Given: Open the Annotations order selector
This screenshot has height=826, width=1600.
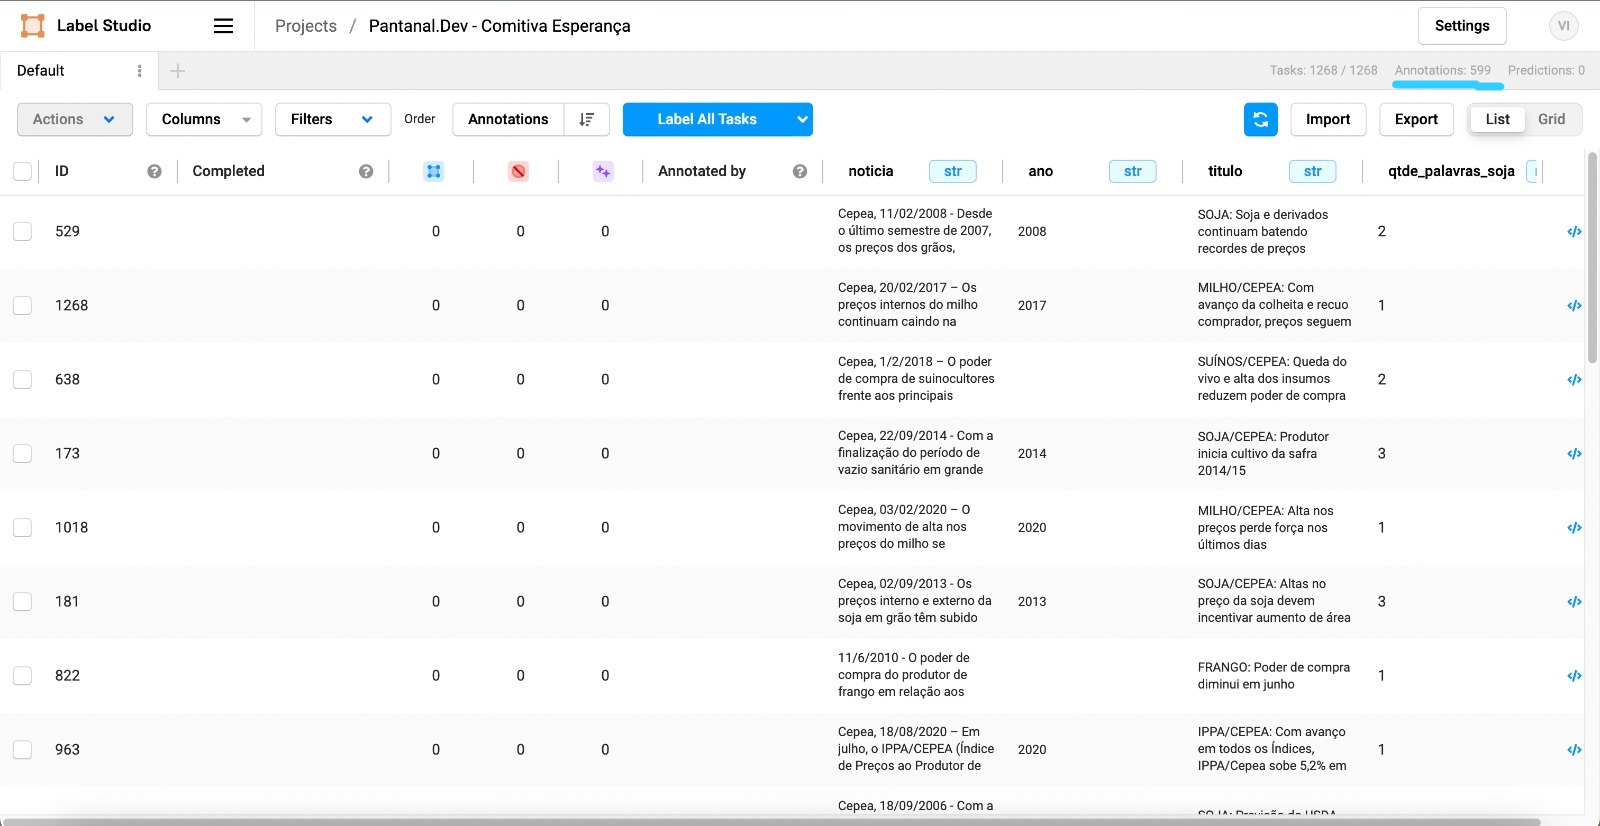Looking at the screenshot, I should pos(508,119).
